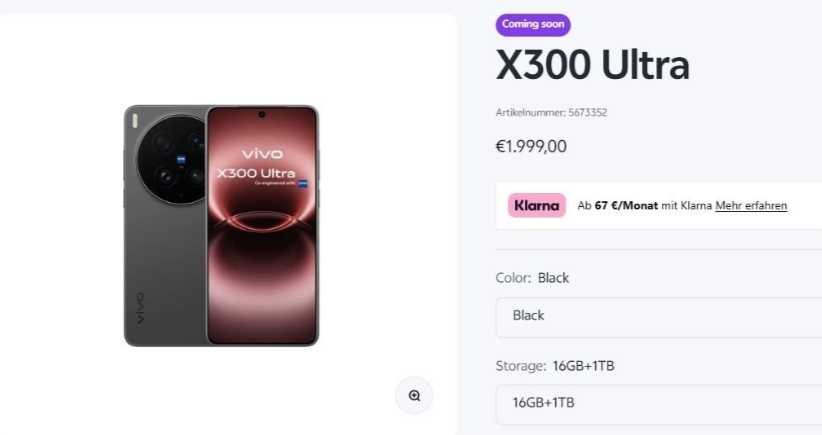The width and height of the screenshot is (822, 435).
Task: Open the Mehr erfahren link
Action: pyautogui.click(x=751, y=206)
